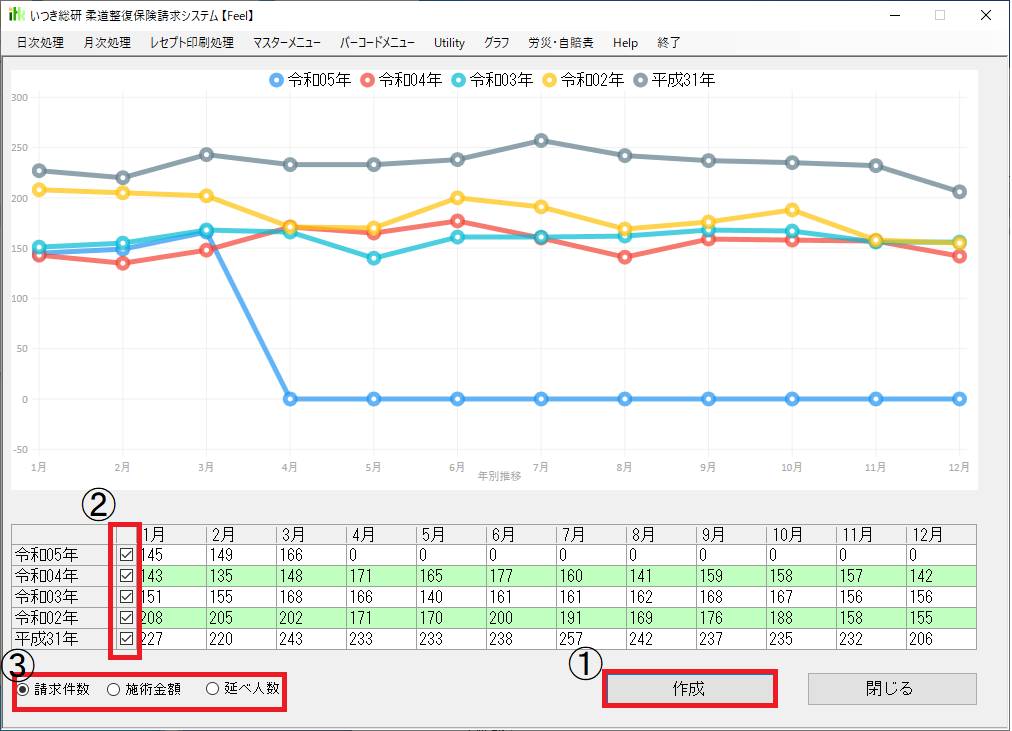Toggle 令和03年 legend marker in chart
The width and height of the screenshot is (1012, 731).
(x=460, y=80)
